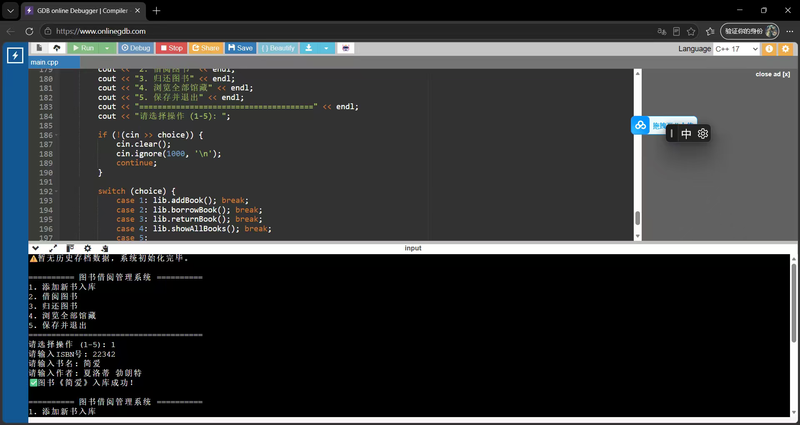Collapse the fold arrow at line 192

[x=56, y=191]
